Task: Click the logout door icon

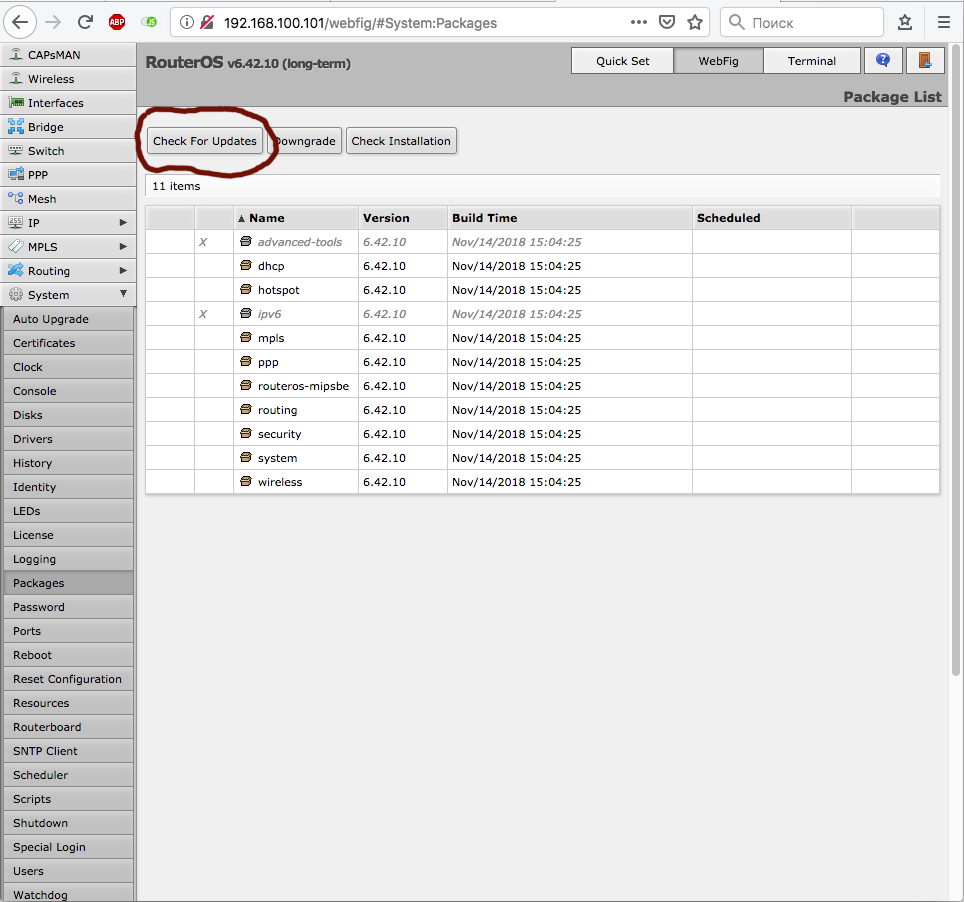Action: coord(925,60)
